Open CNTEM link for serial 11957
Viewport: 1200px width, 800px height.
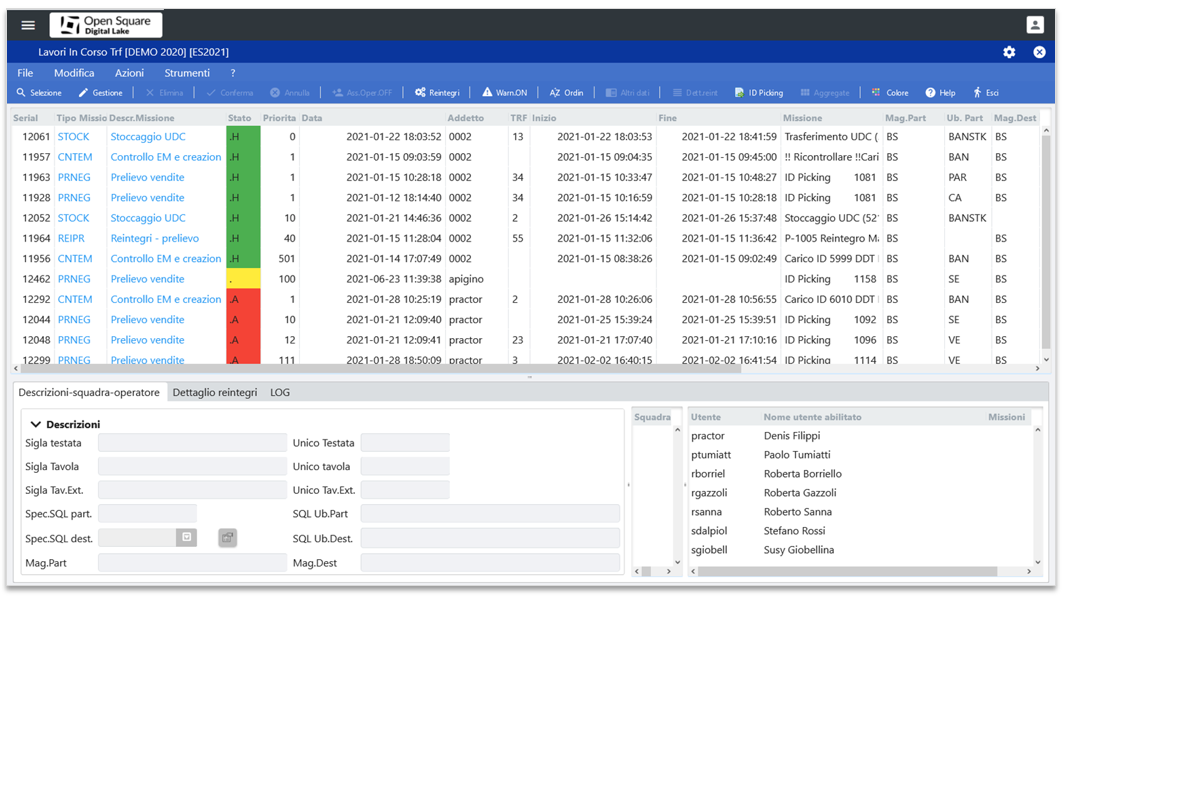pos(75,157)
